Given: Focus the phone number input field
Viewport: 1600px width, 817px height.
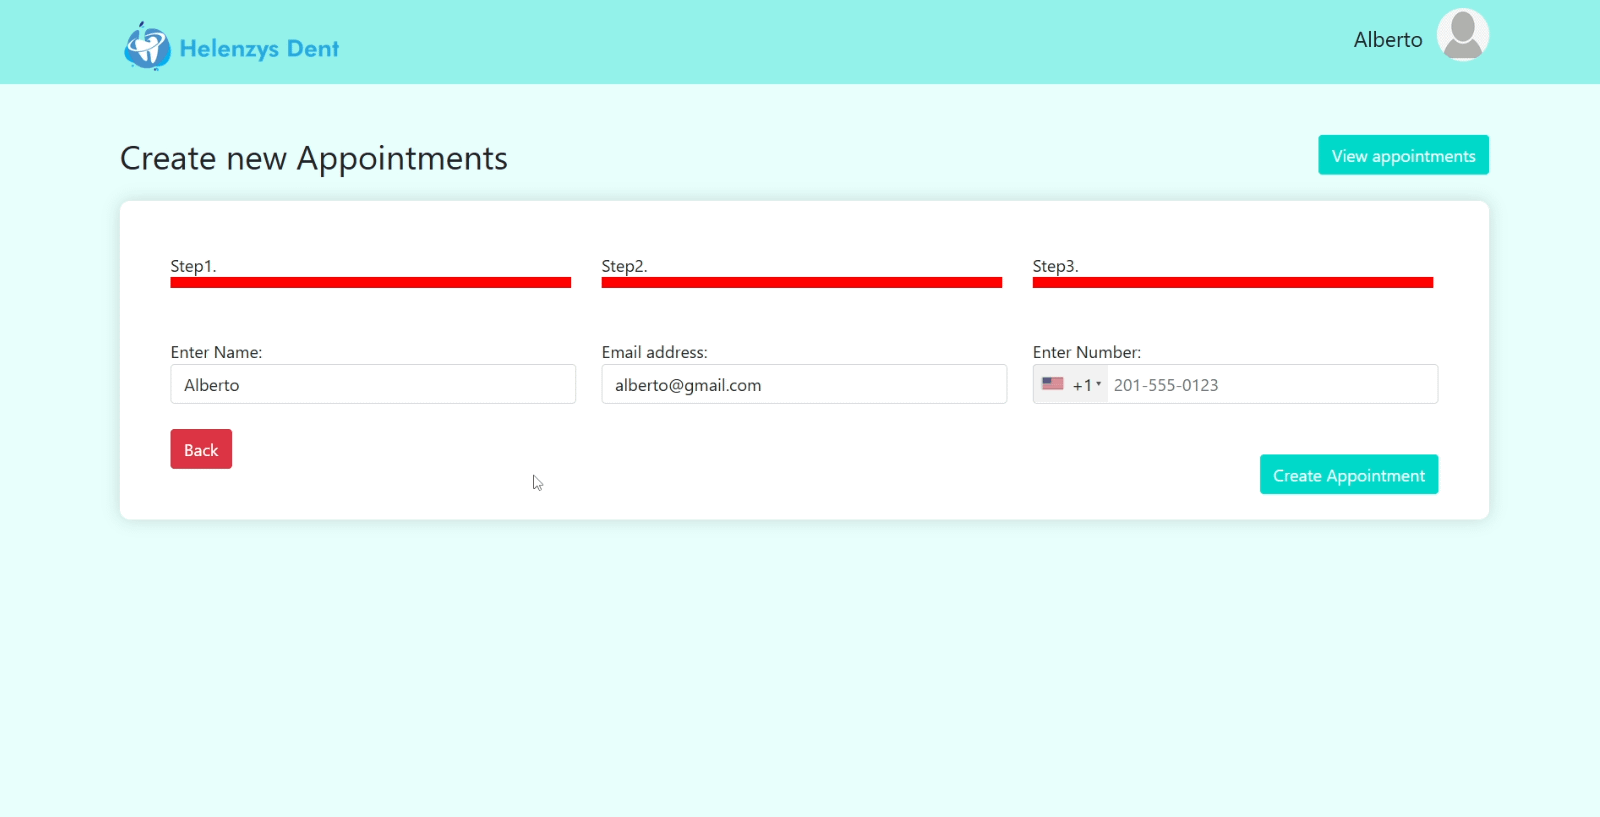Looking at the screenshot, I should [x=1270, y=385].
